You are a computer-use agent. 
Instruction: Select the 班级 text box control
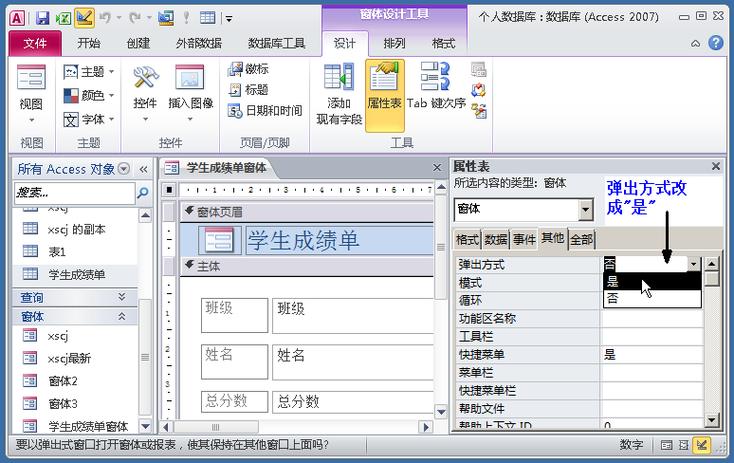click(x=352, y=315)
